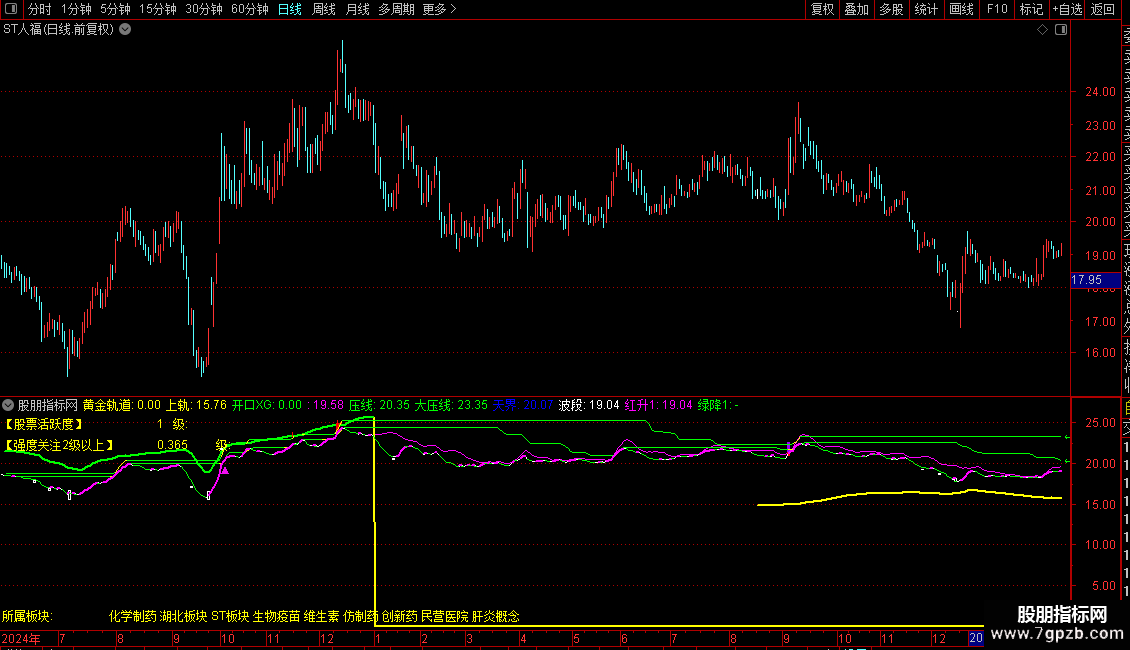This screenshot has width=1130, height=650.
Task: Open the 多周期 multi-period view
Action: tap(396, 9)
